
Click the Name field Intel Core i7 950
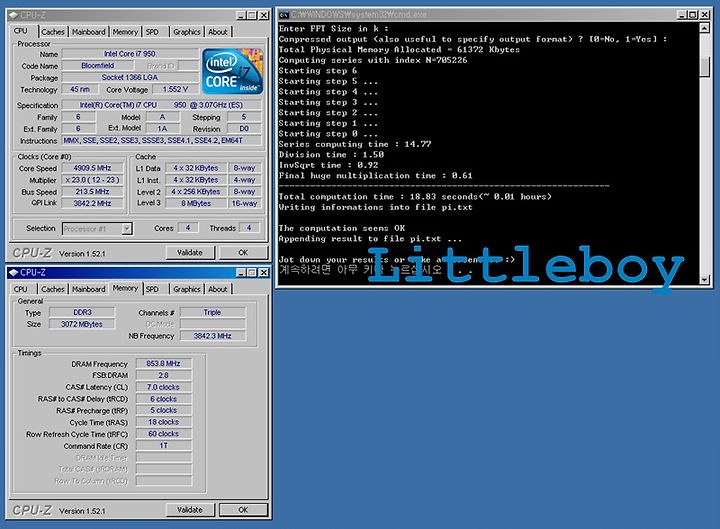(x=130, y=54)
